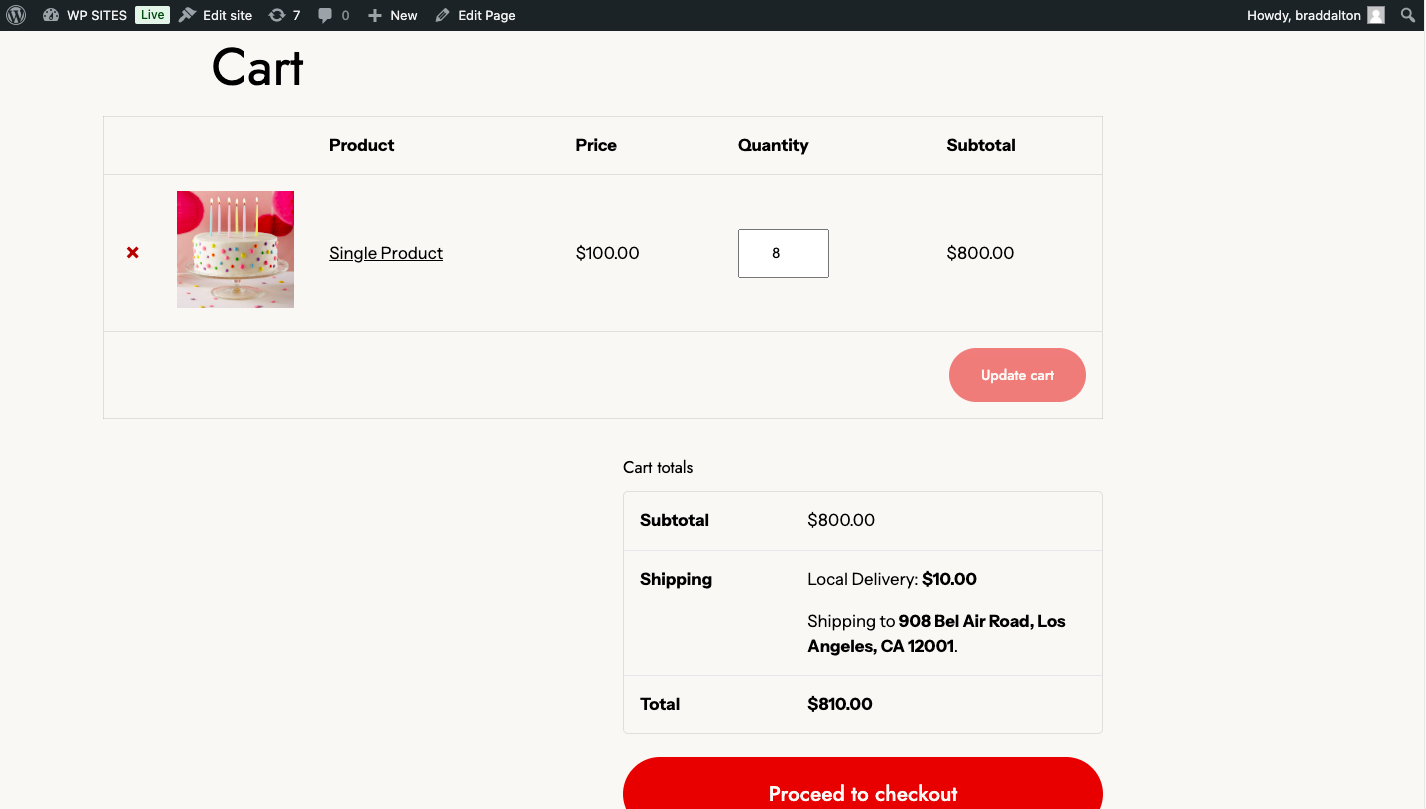
Task: Click the user avatar icon
Action: [1376, 15]
